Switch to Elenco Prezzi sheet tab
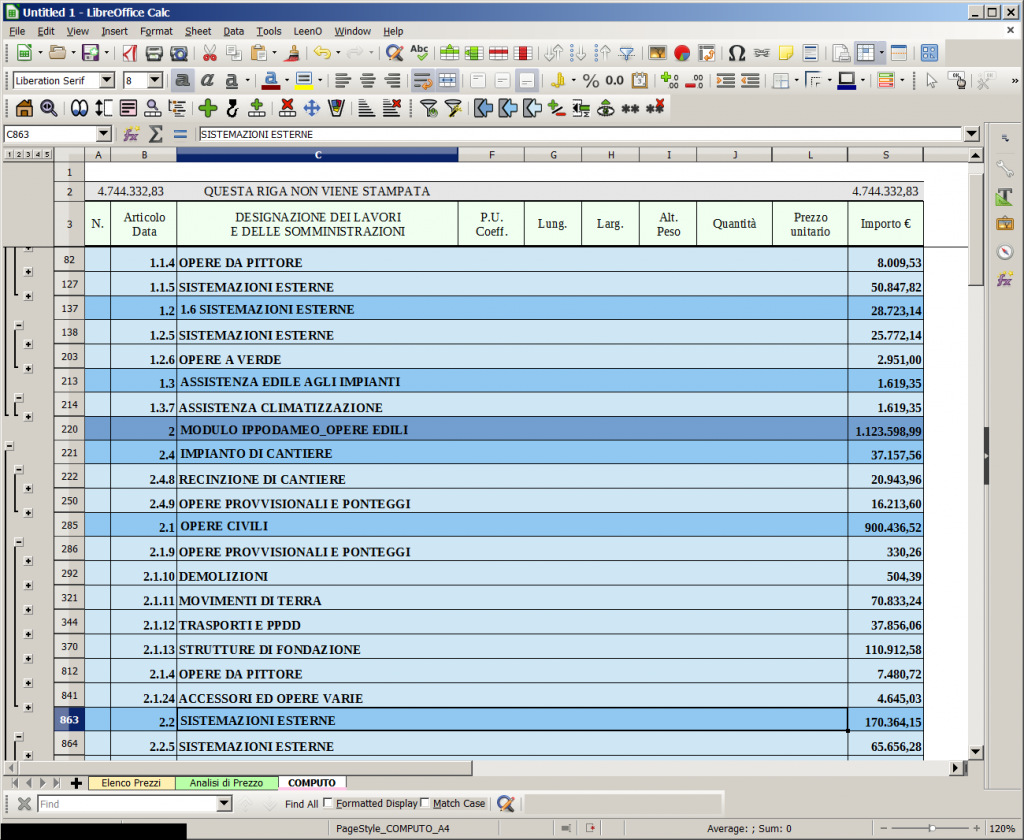This screenshot has height=840, width=1024. [131, 783]
